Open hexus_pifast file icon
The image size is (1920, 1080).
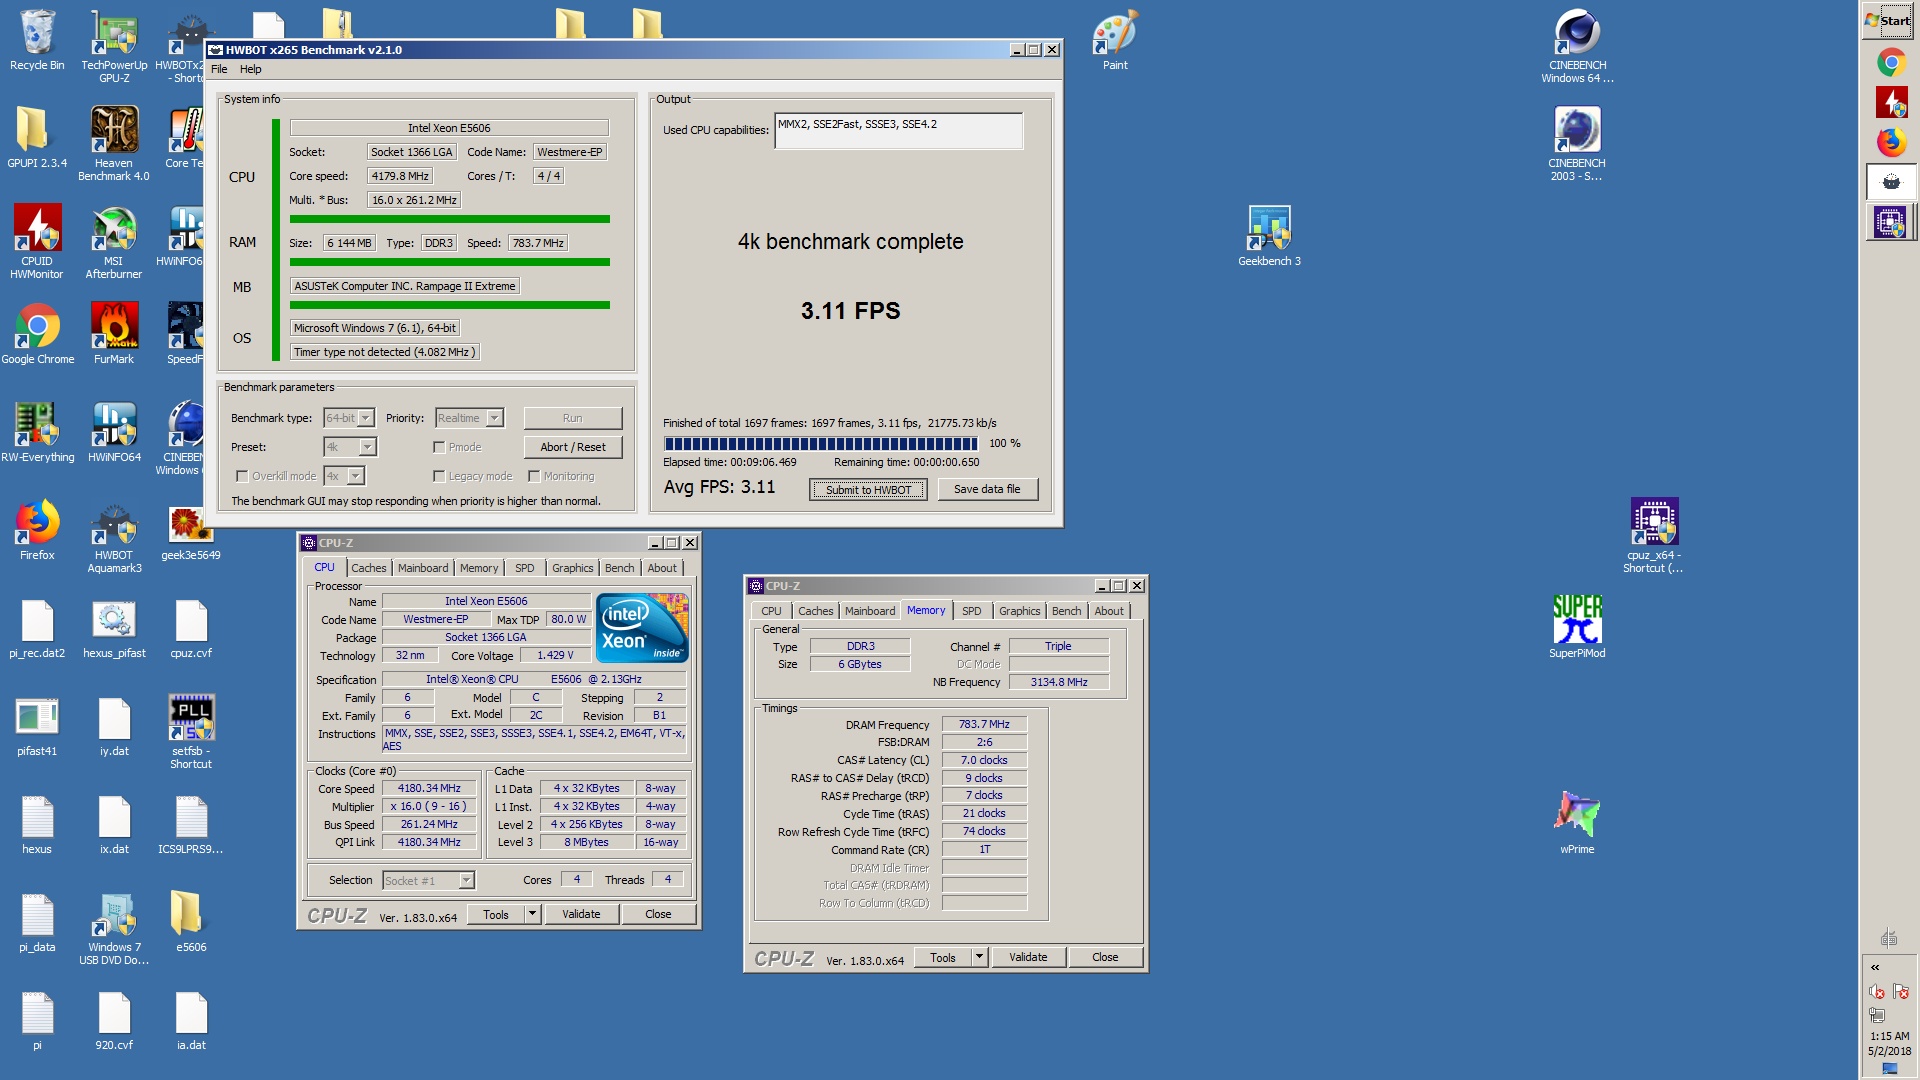(x=114, y=628)
